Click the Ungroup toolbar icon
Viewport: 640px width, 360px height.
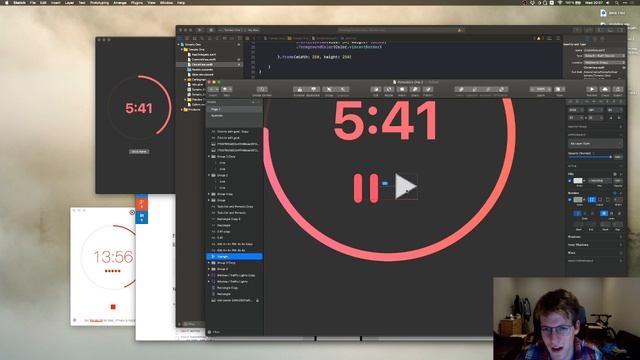coord(343,89)
